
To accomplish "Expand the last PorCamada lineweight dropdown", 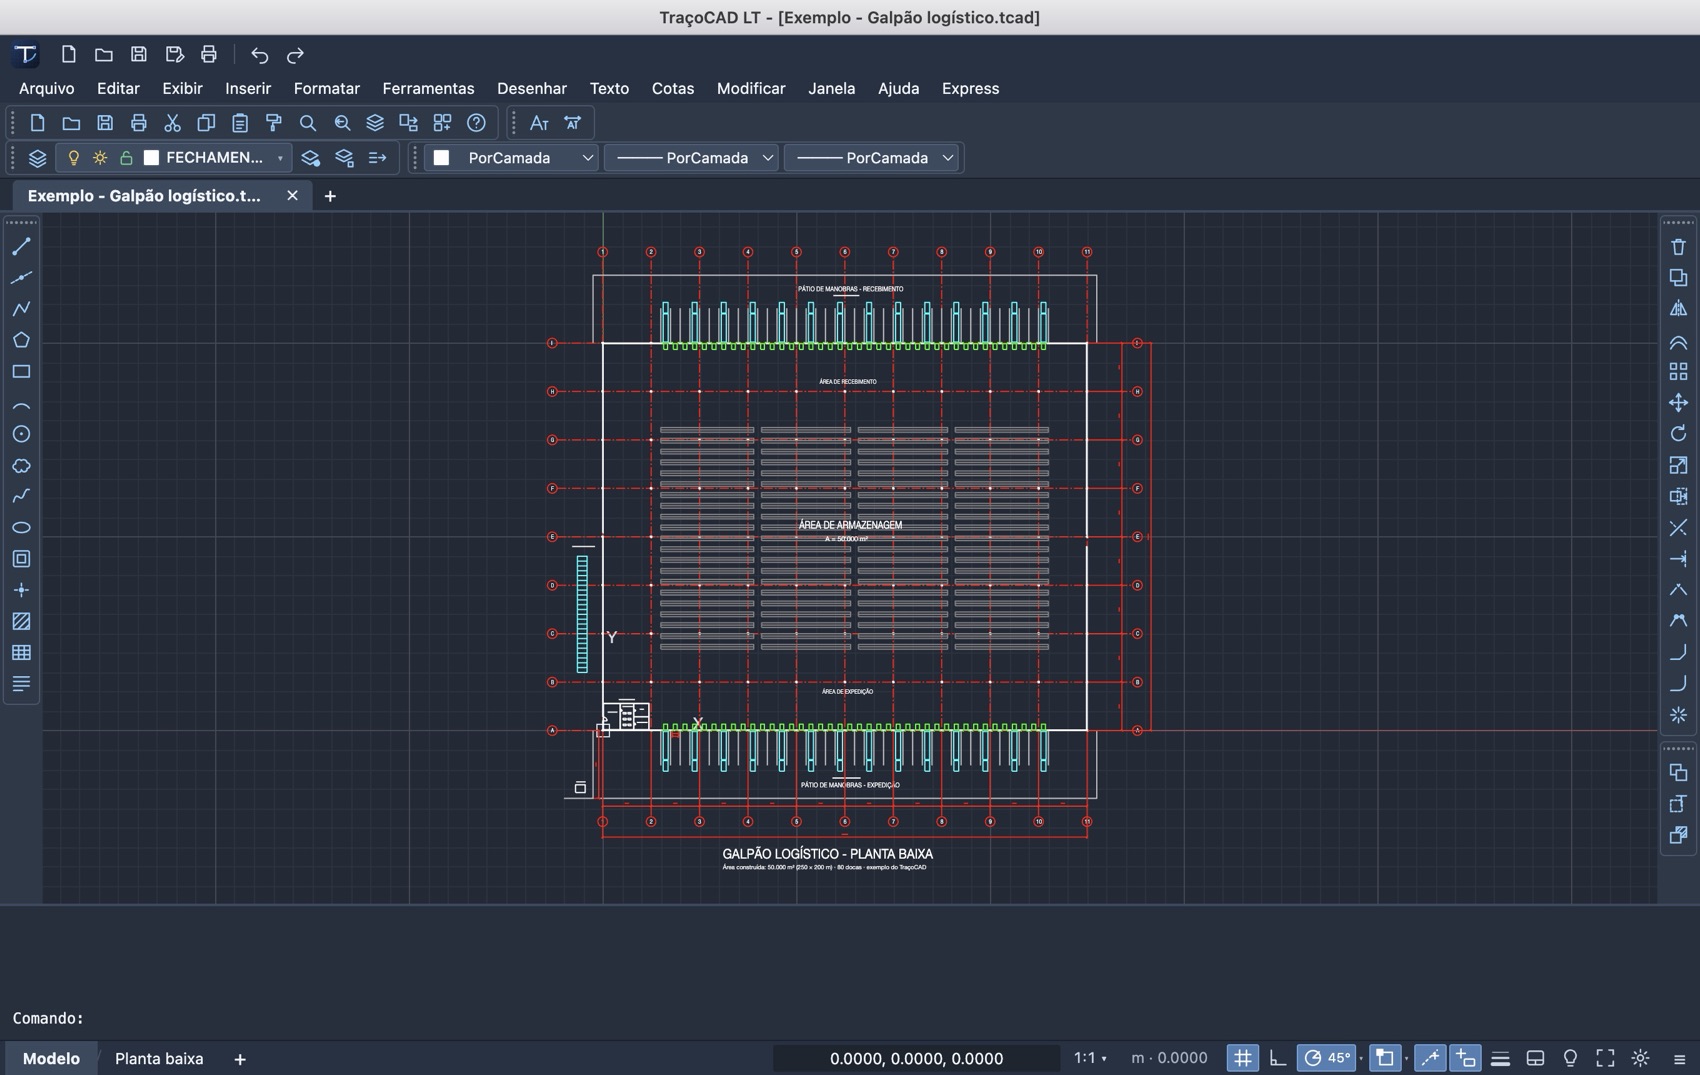I will click(872, 158).
